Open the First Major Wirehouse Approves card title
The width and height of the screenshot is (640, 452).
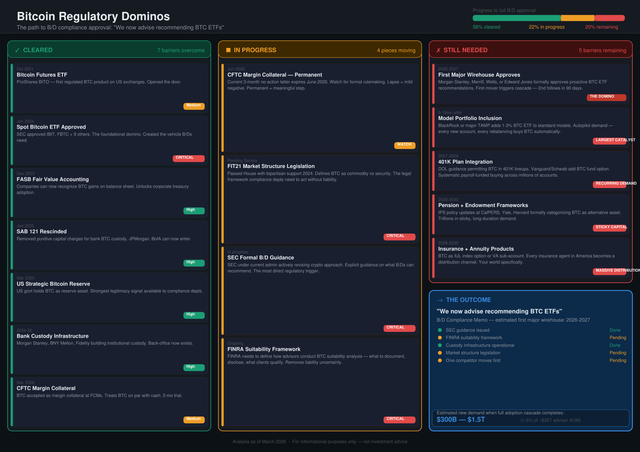(479, 75)
